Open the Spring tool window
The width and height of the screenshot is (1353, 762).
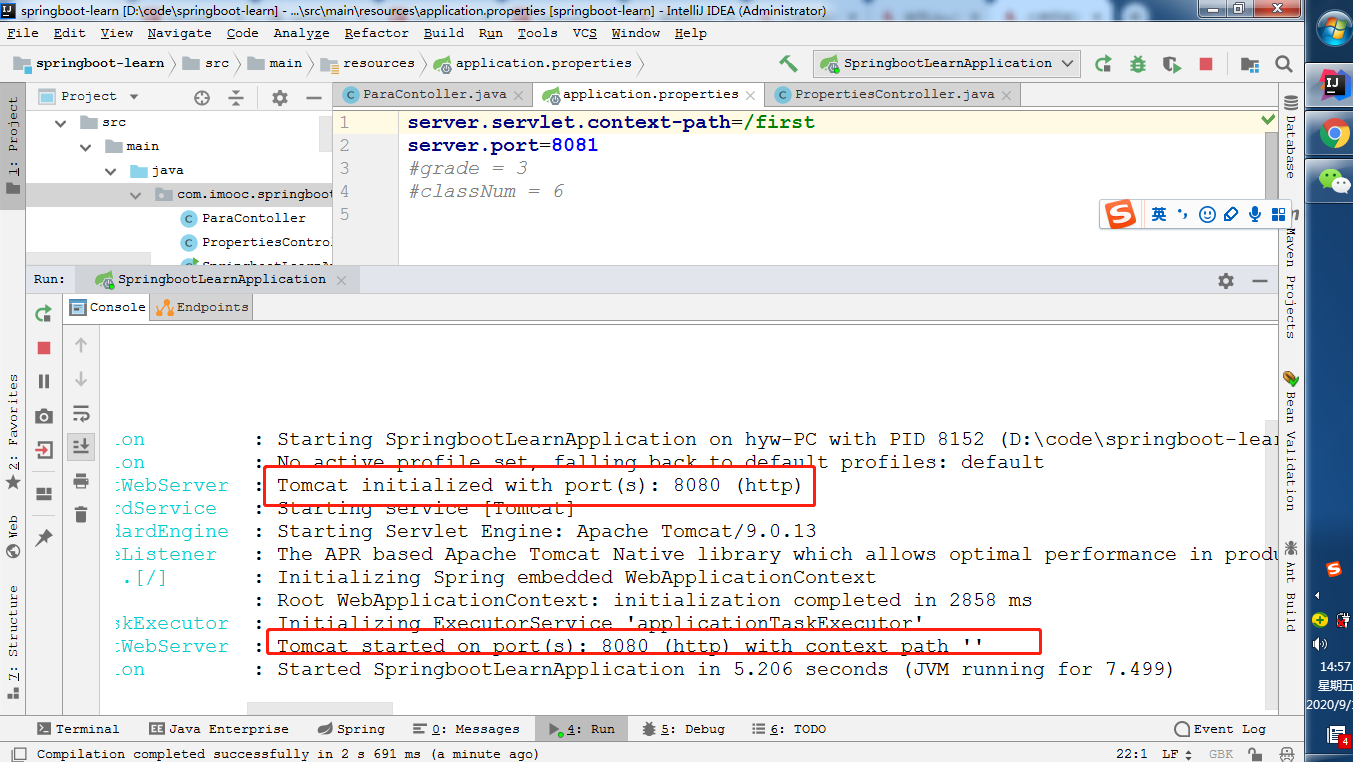coord(351,729)
